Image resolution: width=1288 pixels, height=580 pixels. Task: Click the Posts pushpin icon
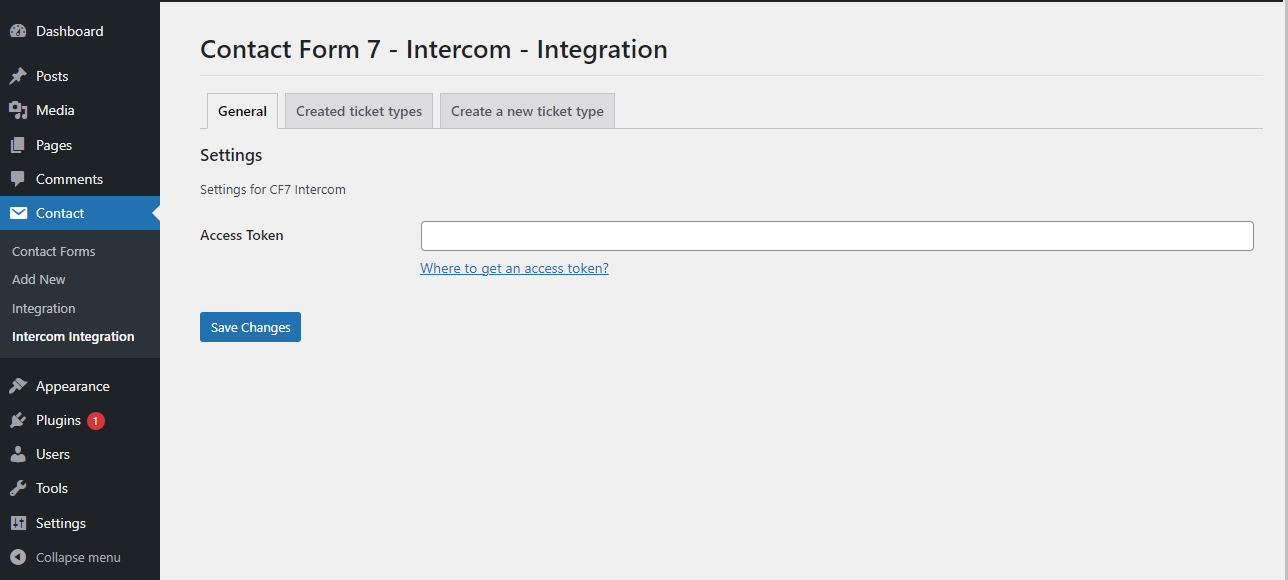[x=18, y=76]
